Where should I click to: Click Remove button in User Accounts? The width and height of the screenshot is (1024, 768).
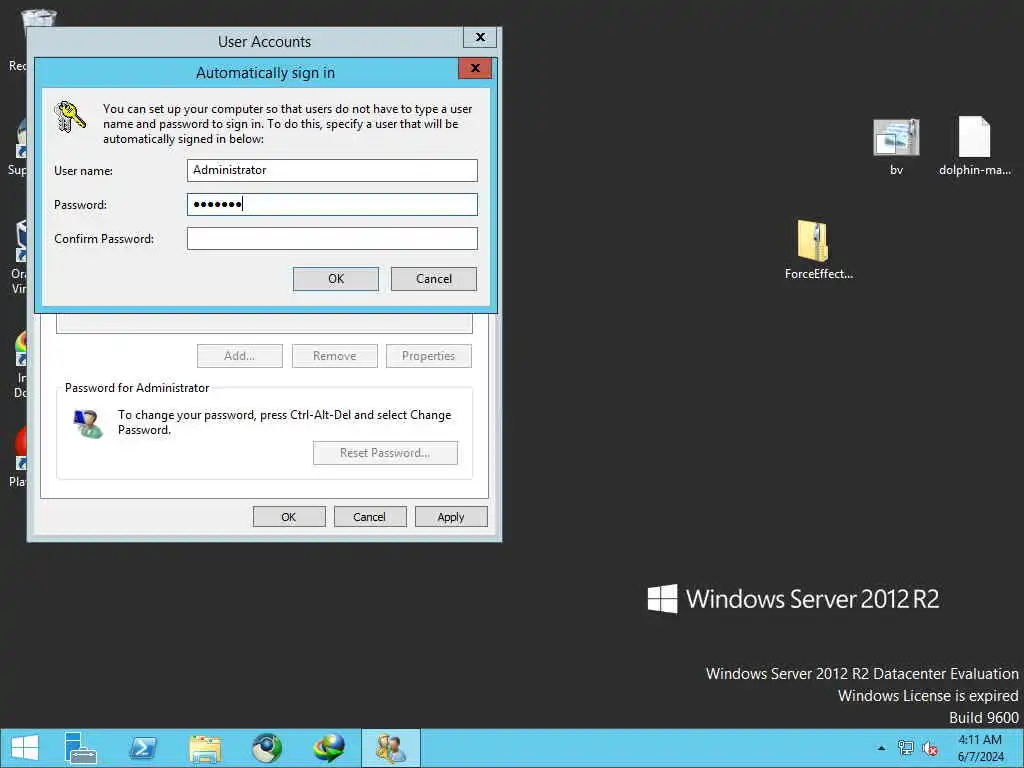click(x=334, y=356)
